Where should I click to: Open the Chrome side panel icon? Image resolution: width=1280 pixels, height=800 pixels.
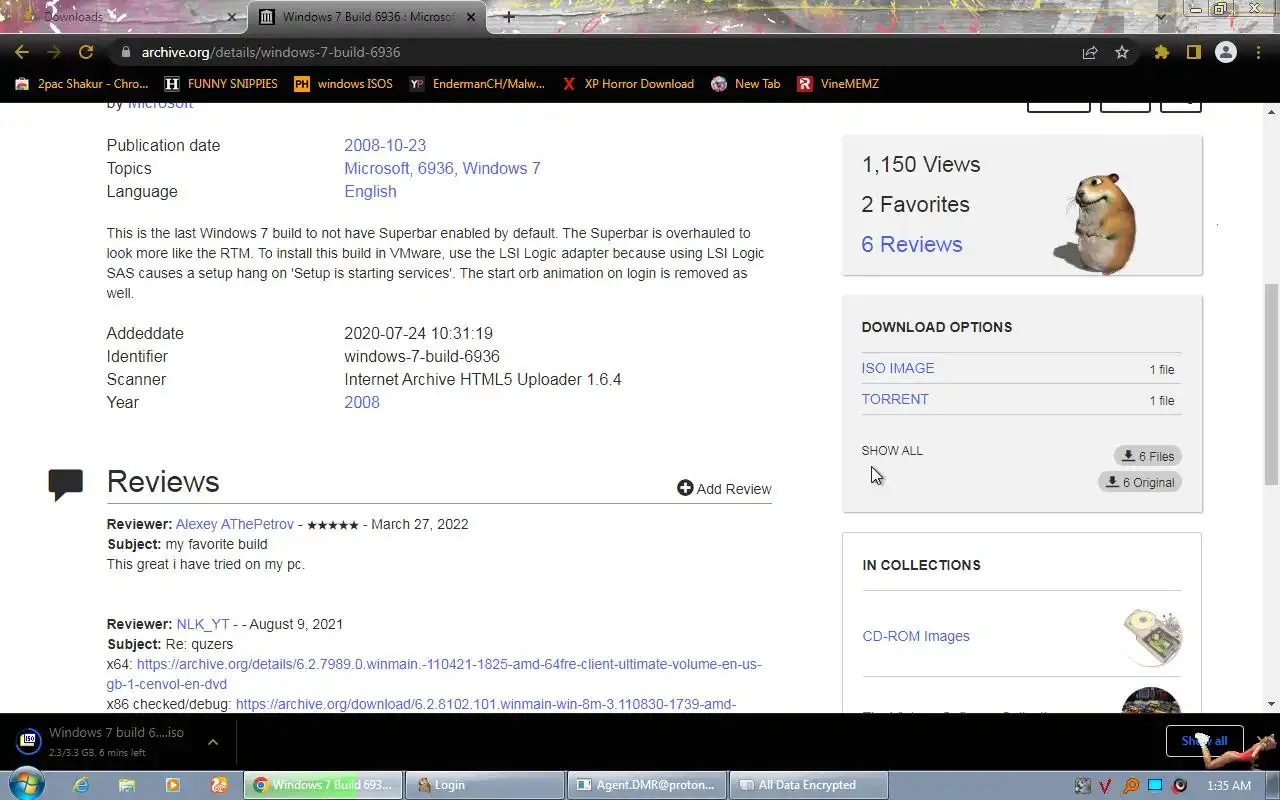coord(1193,52)
